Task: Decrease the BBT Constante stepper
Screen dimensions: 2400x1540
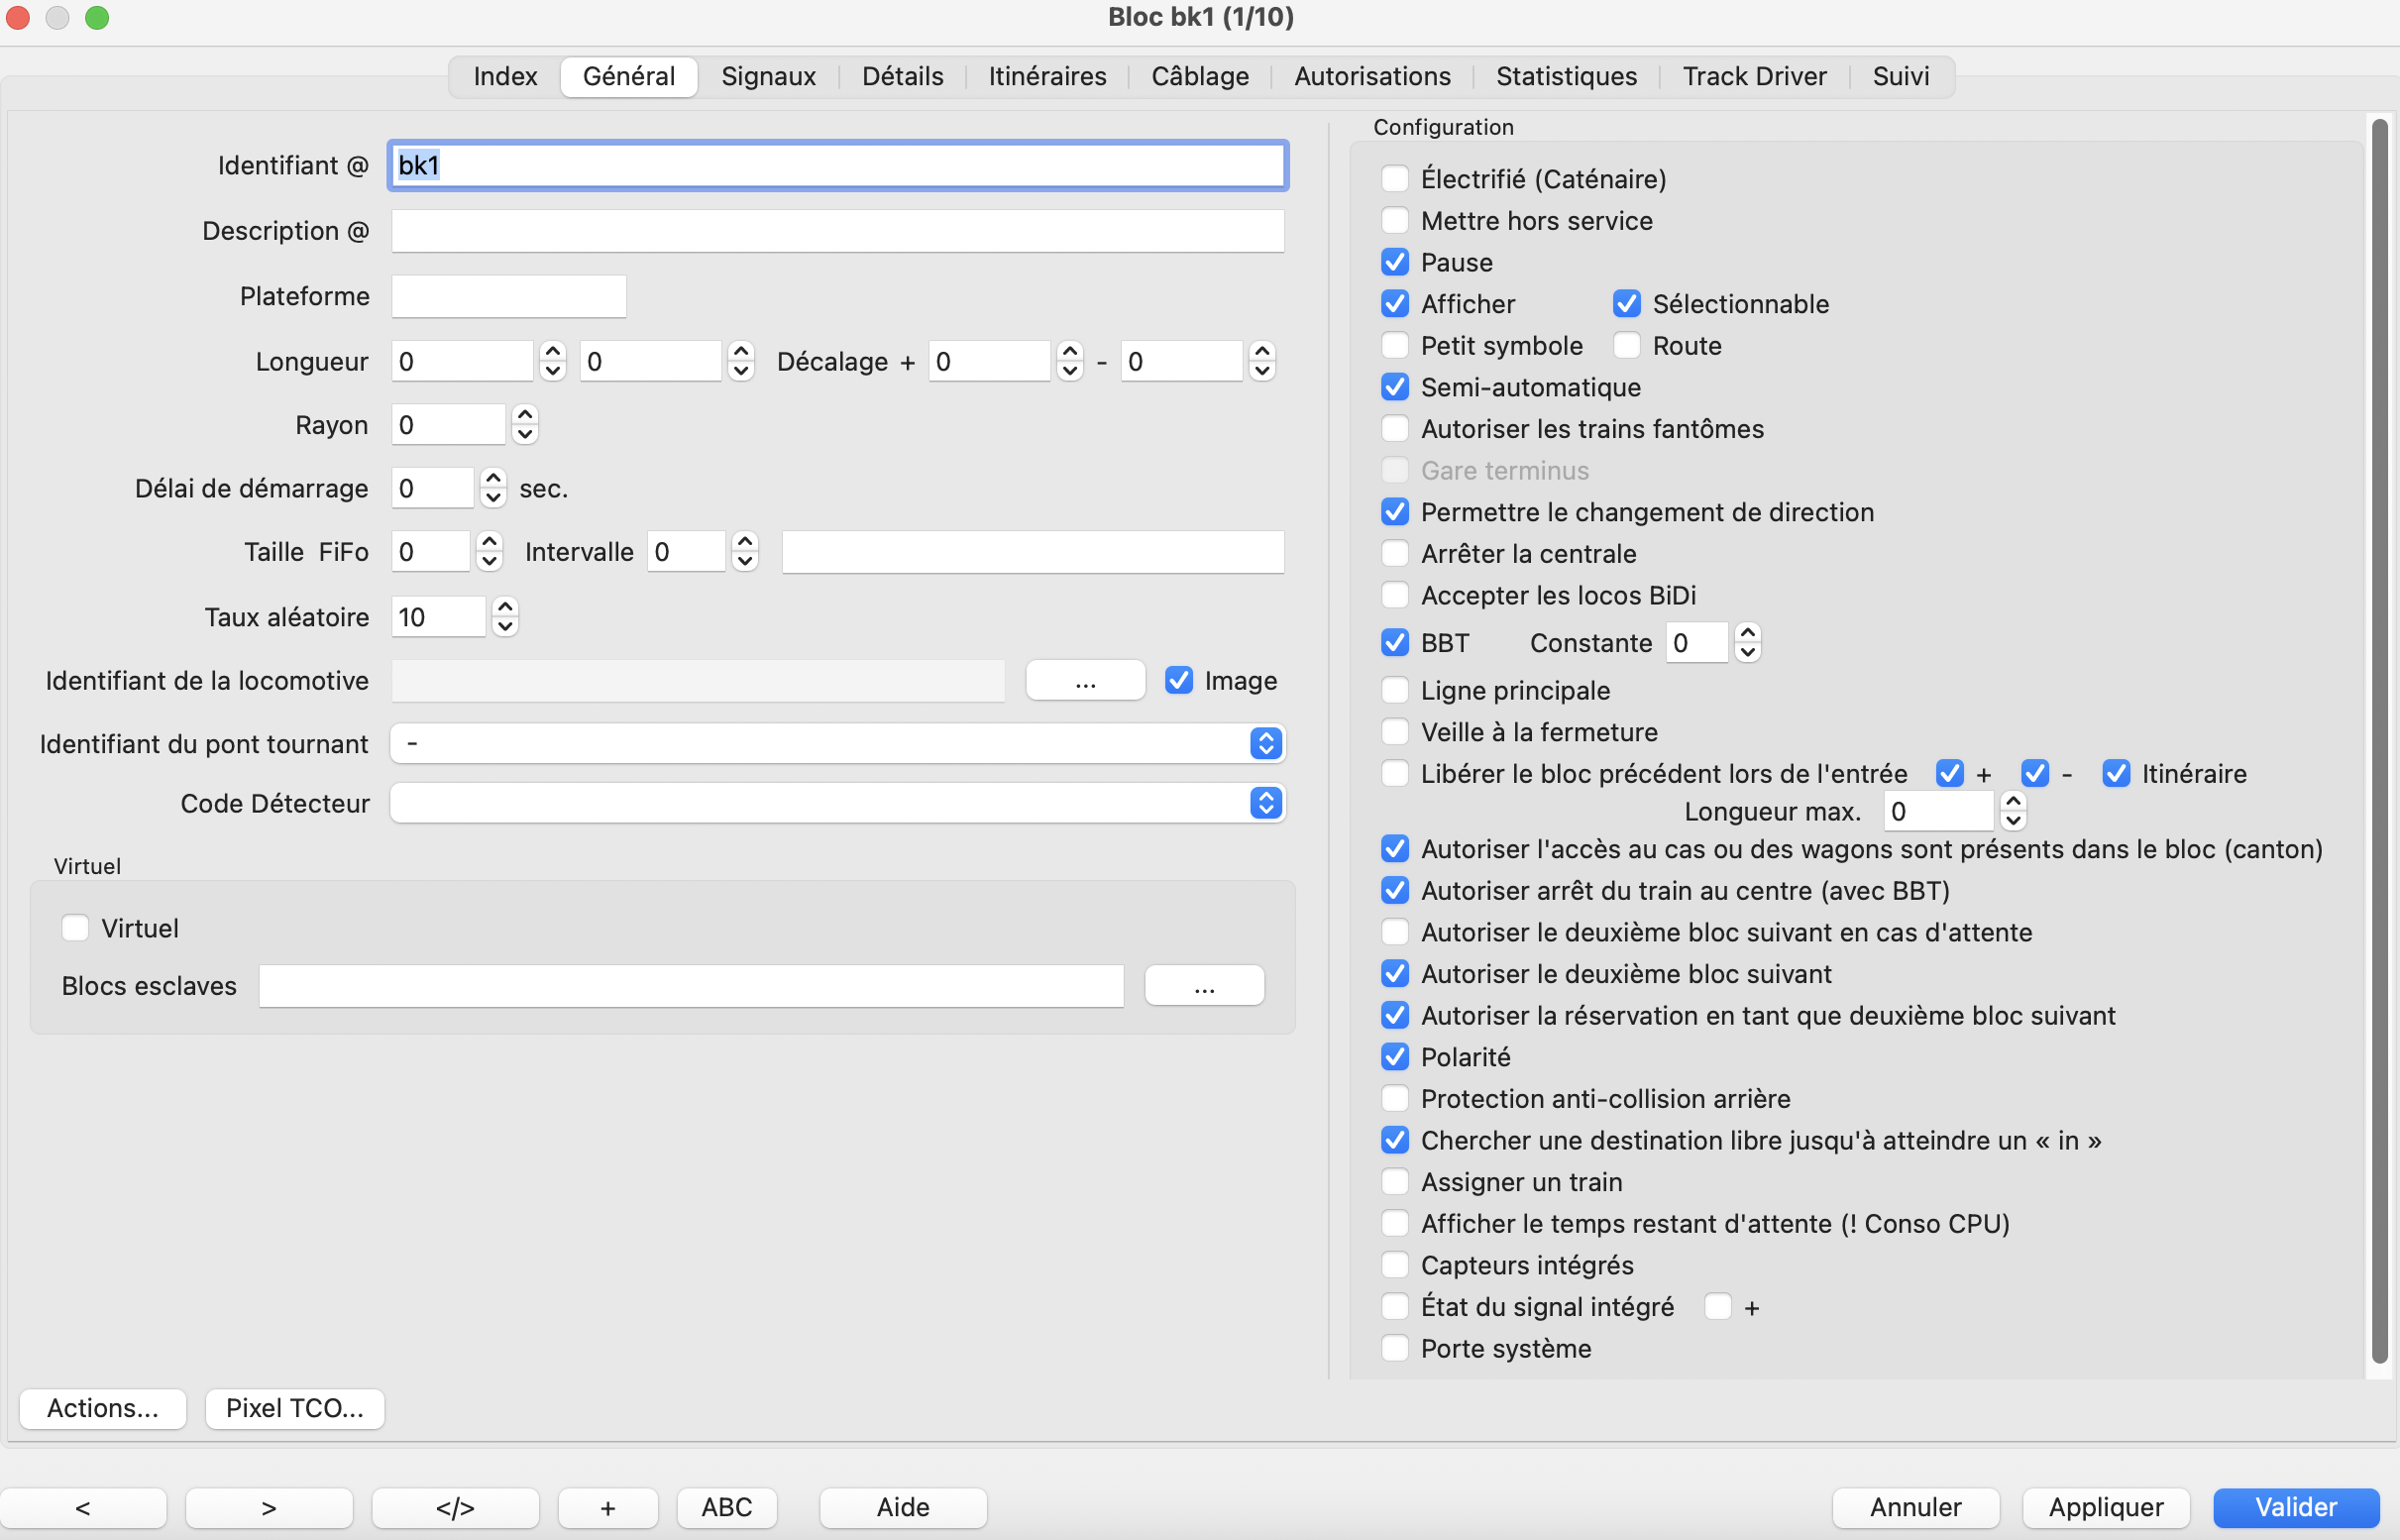Action: (1747, 652)
